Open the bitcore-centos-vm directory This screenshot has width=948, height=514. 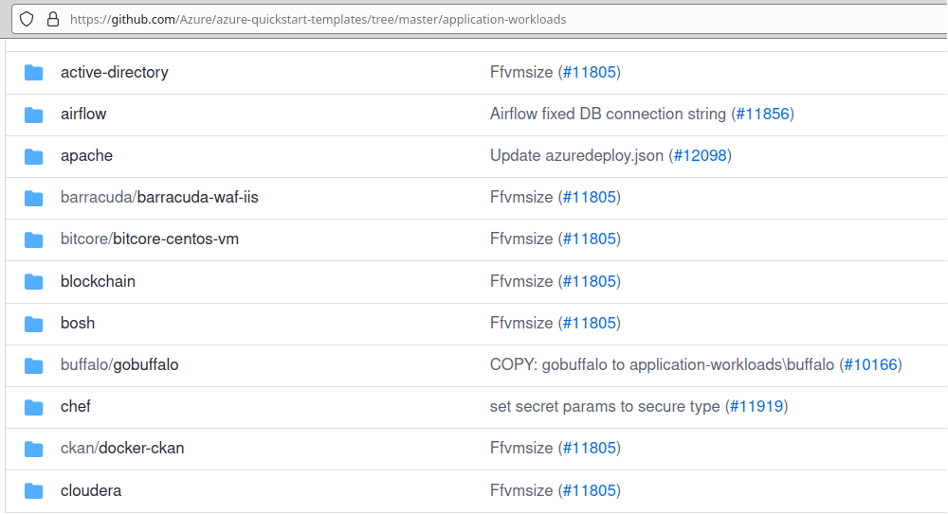[x=175, y=239]
